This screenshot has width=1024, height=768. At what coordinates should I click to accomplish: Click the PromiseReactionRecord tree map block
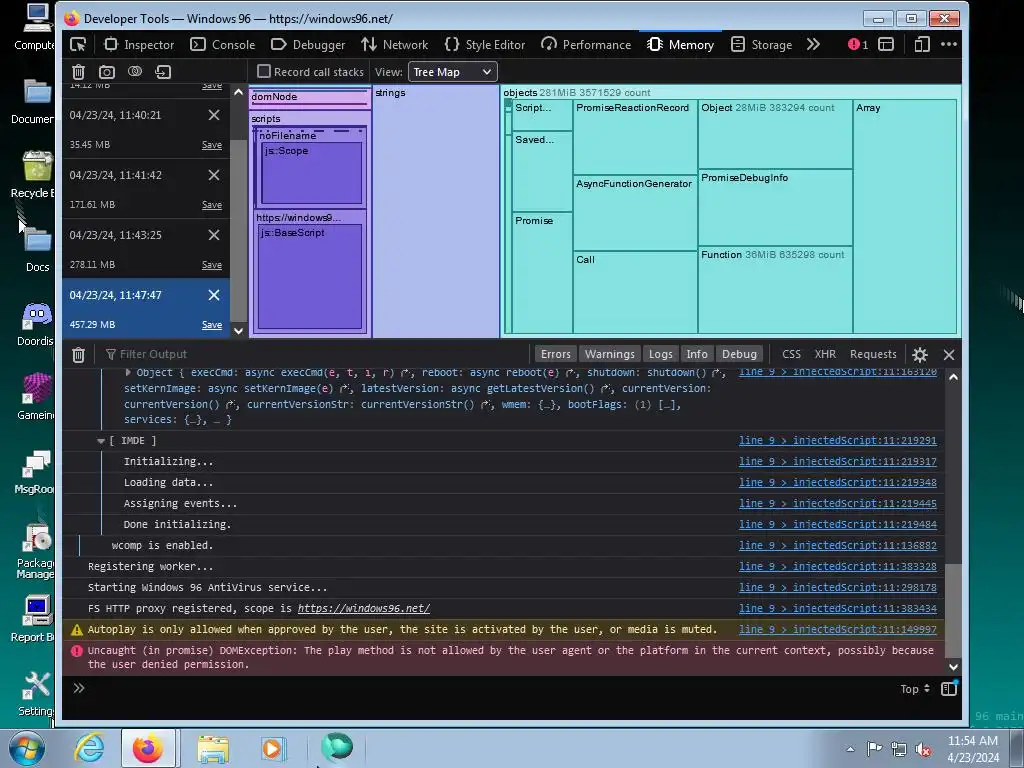coord(635,136)
